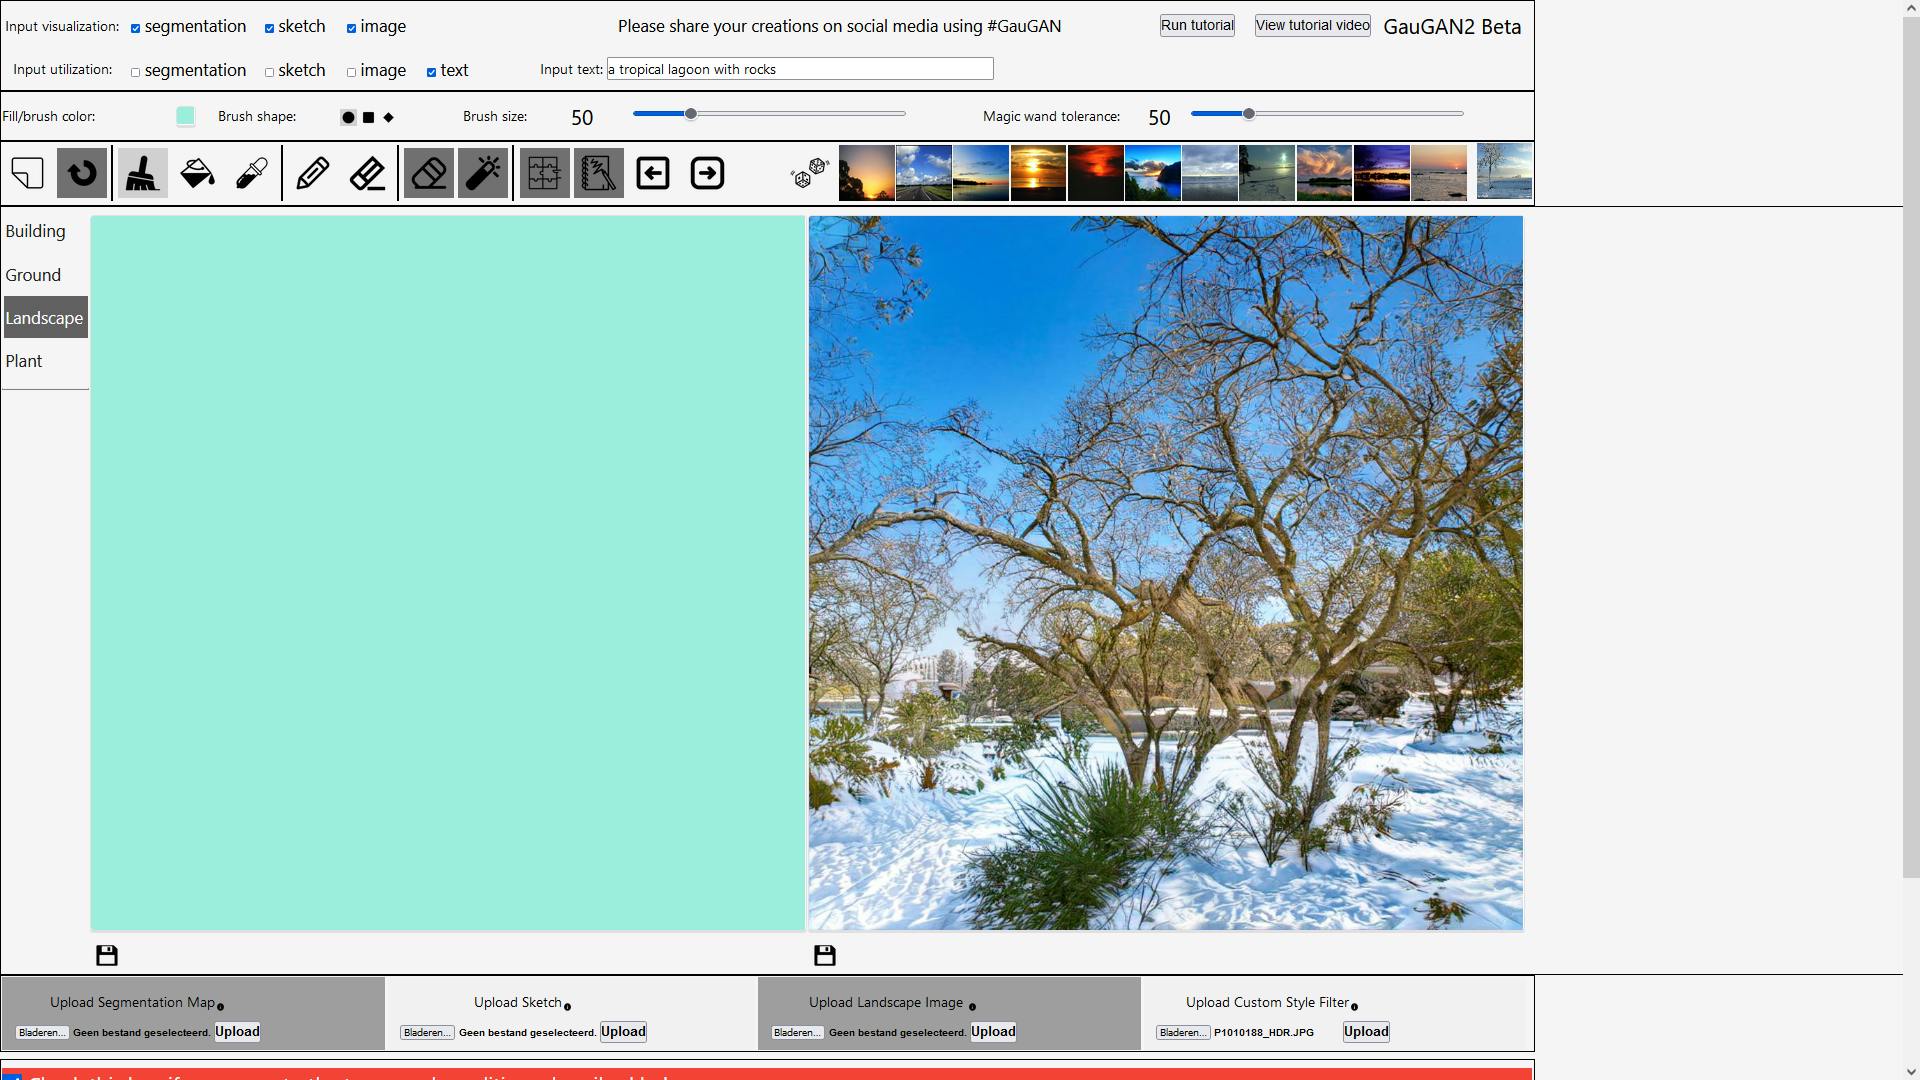
Task: Click the magic wand tool
Action: click(483, 173)
